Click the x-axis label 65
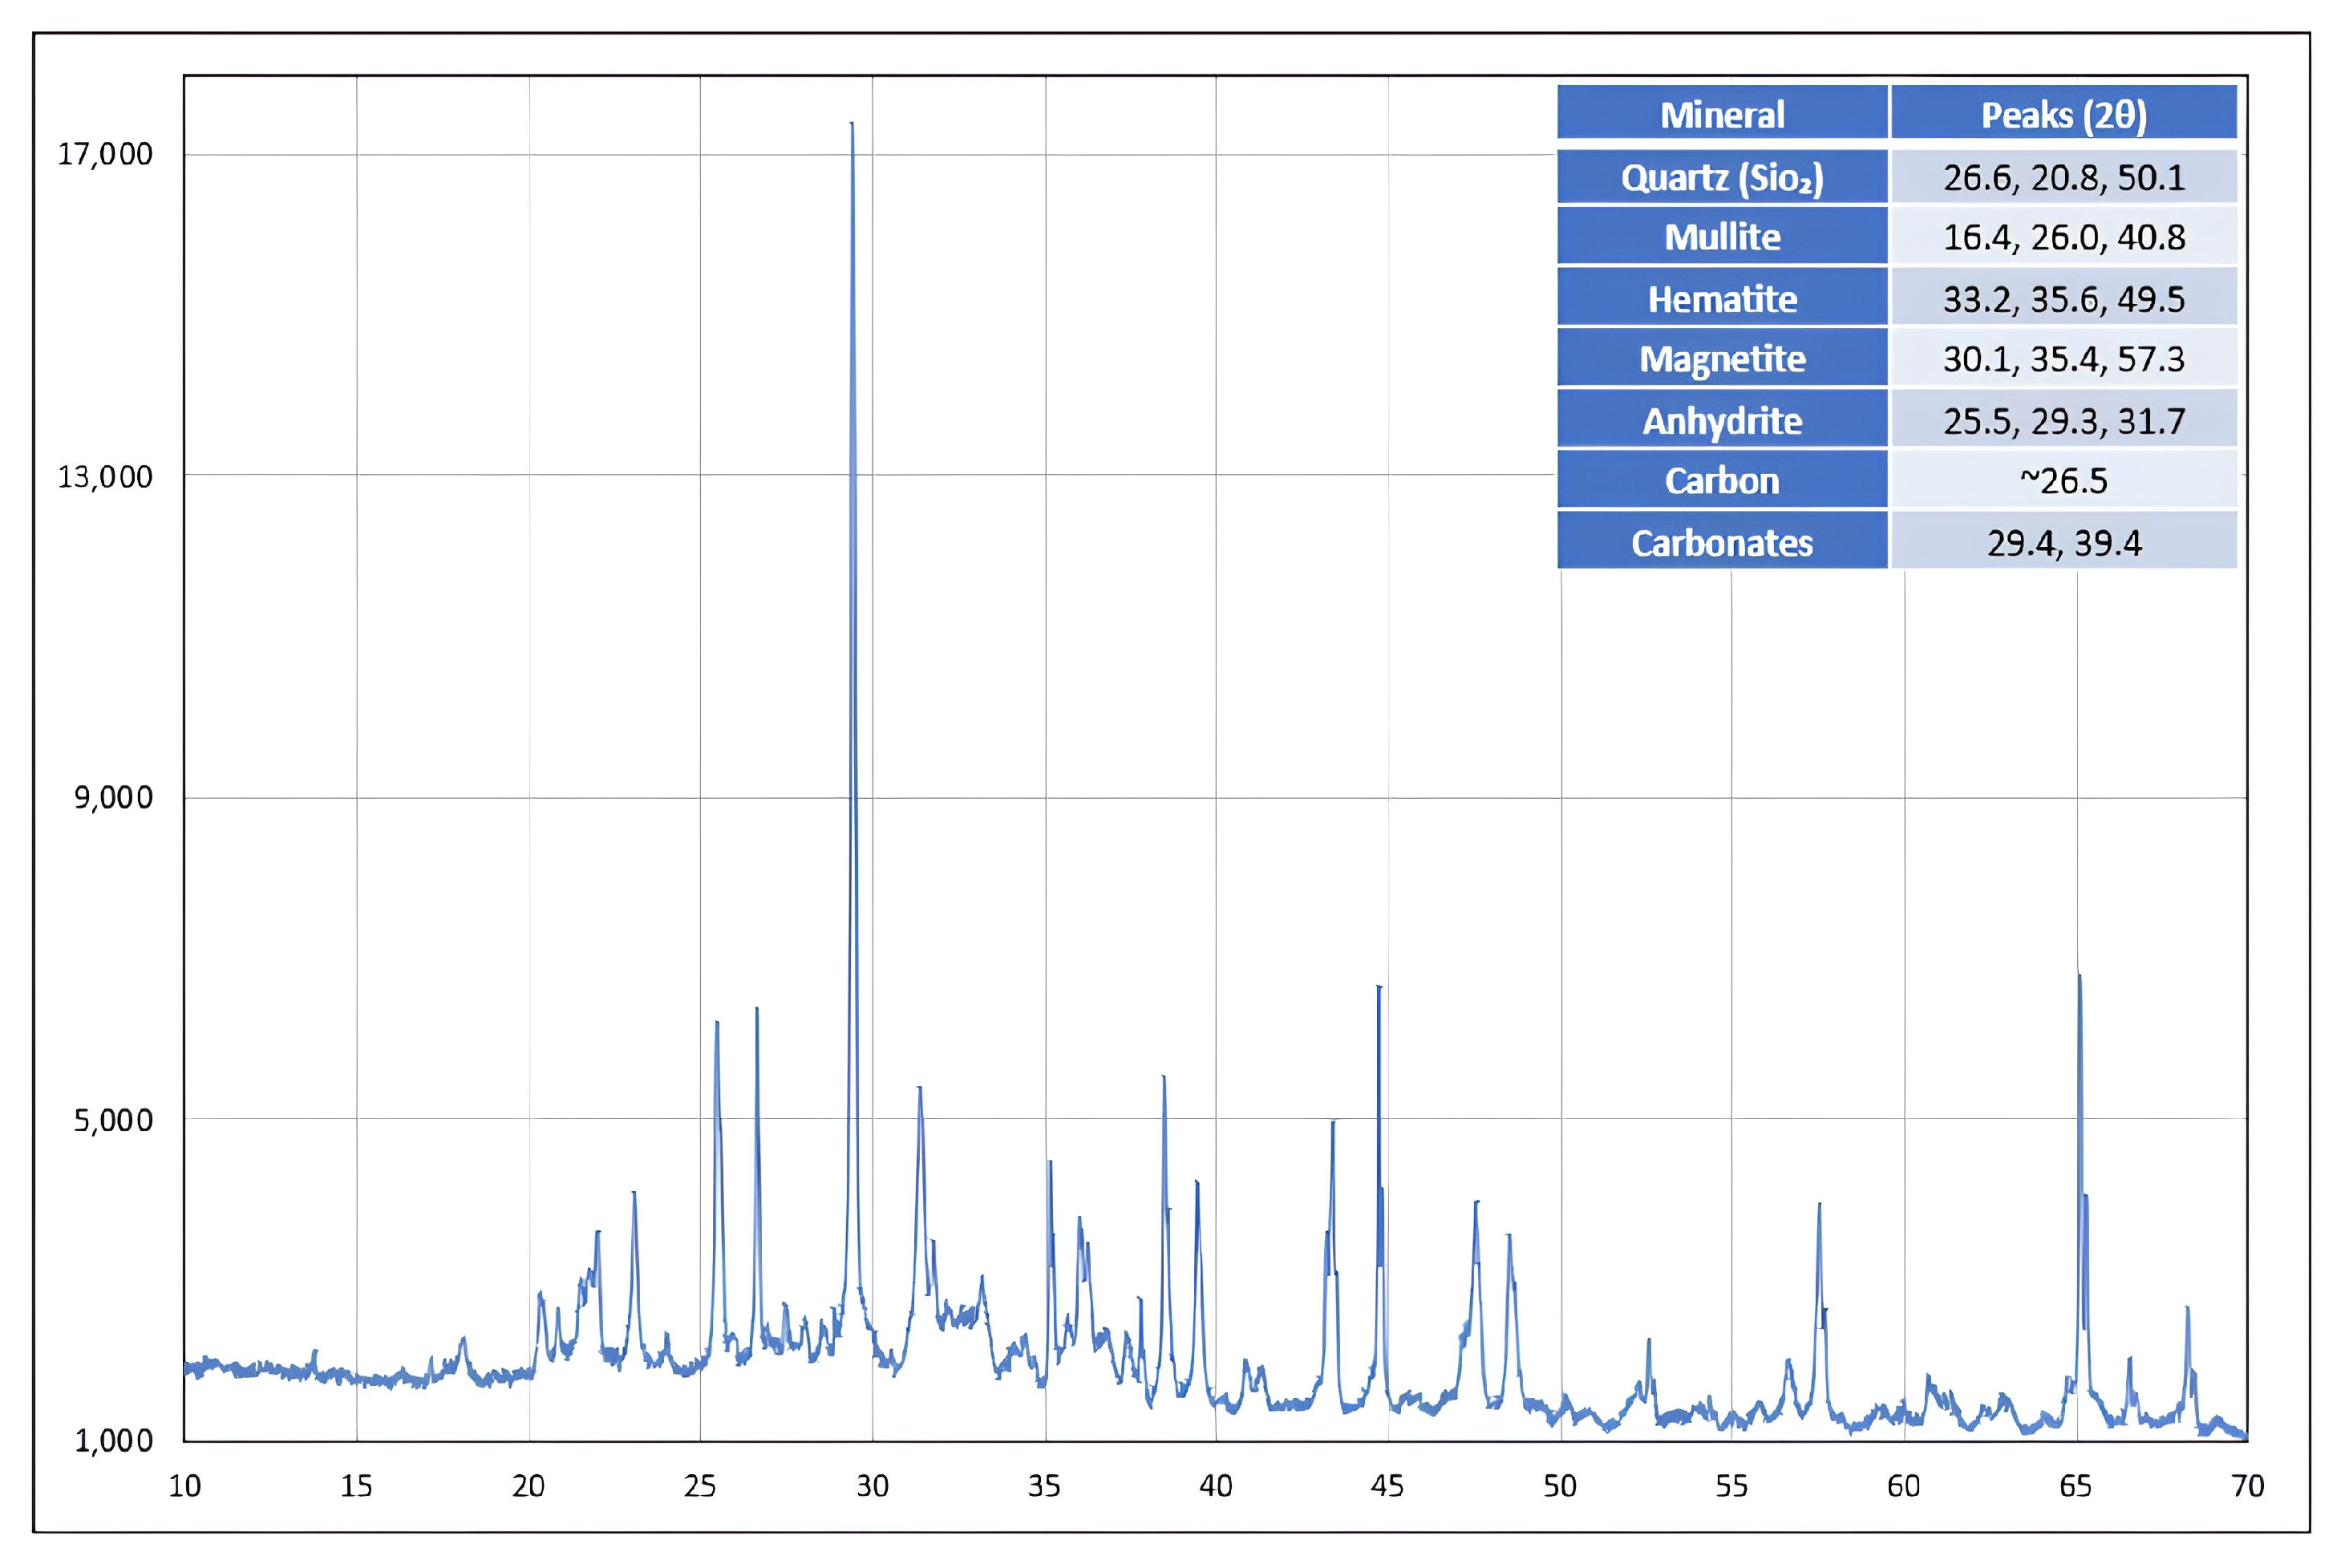2345x1568 pixels. point(2075,1486)
